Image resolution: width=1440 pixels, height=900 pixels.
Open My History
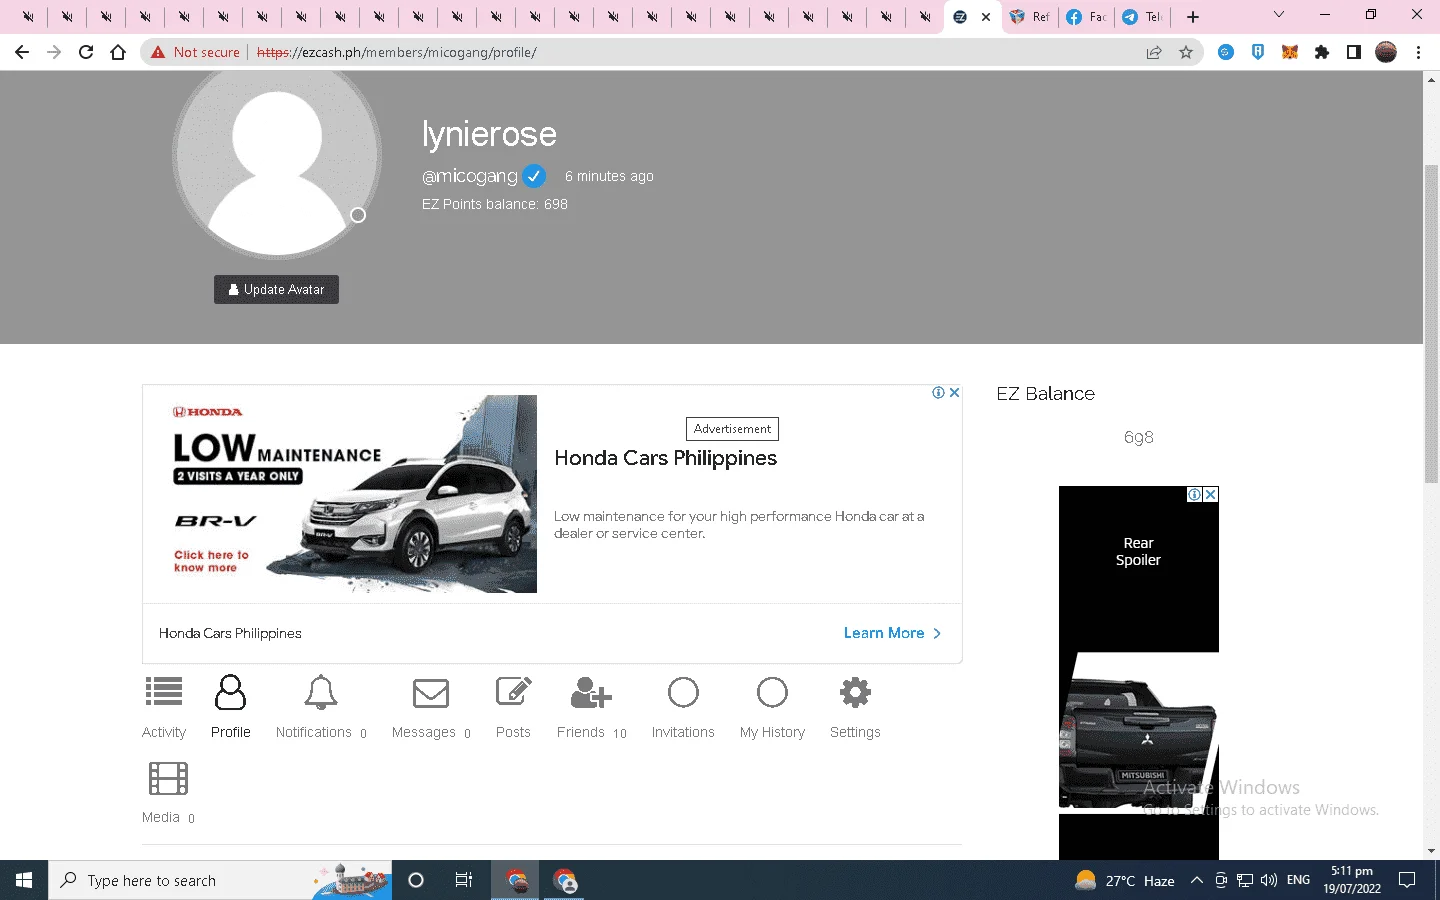772,707
